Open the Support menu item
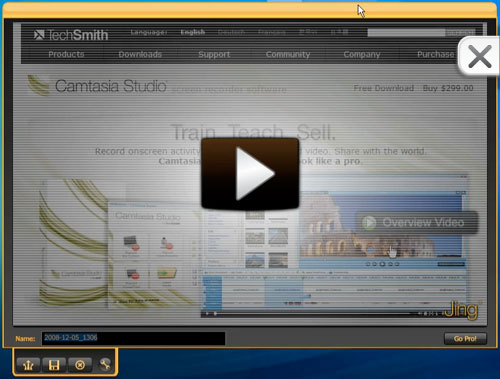Image resolution: width=500 pixels, height=379 pixels. pos(214,54)
